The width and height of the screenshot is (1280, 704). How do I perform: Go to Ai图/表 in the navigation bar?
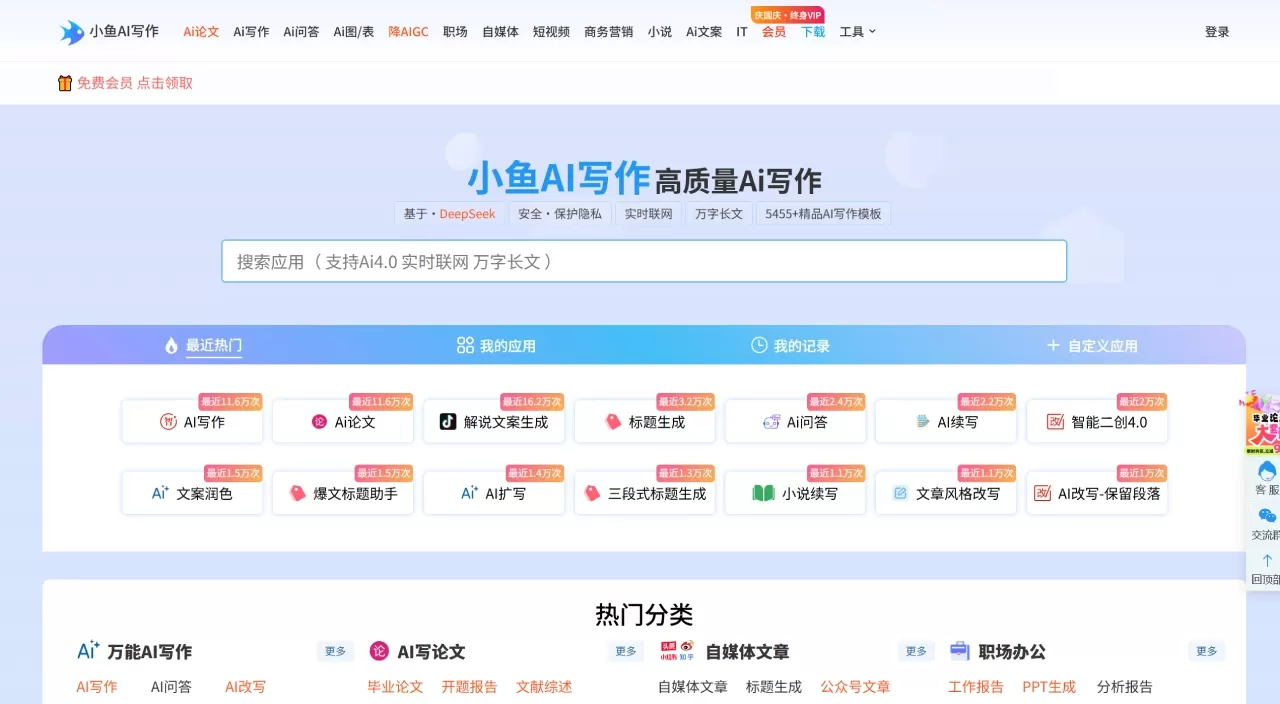pyautogui.click(x=354, y=32)
